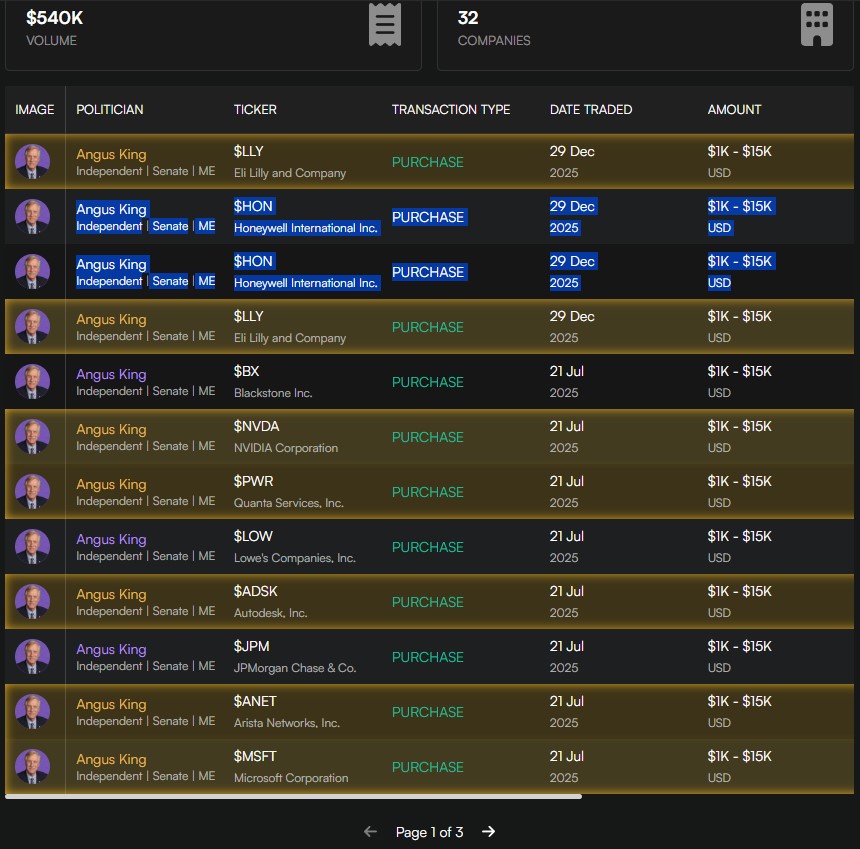Click $1K - $15K amount in $JPM row

point(739,646)
